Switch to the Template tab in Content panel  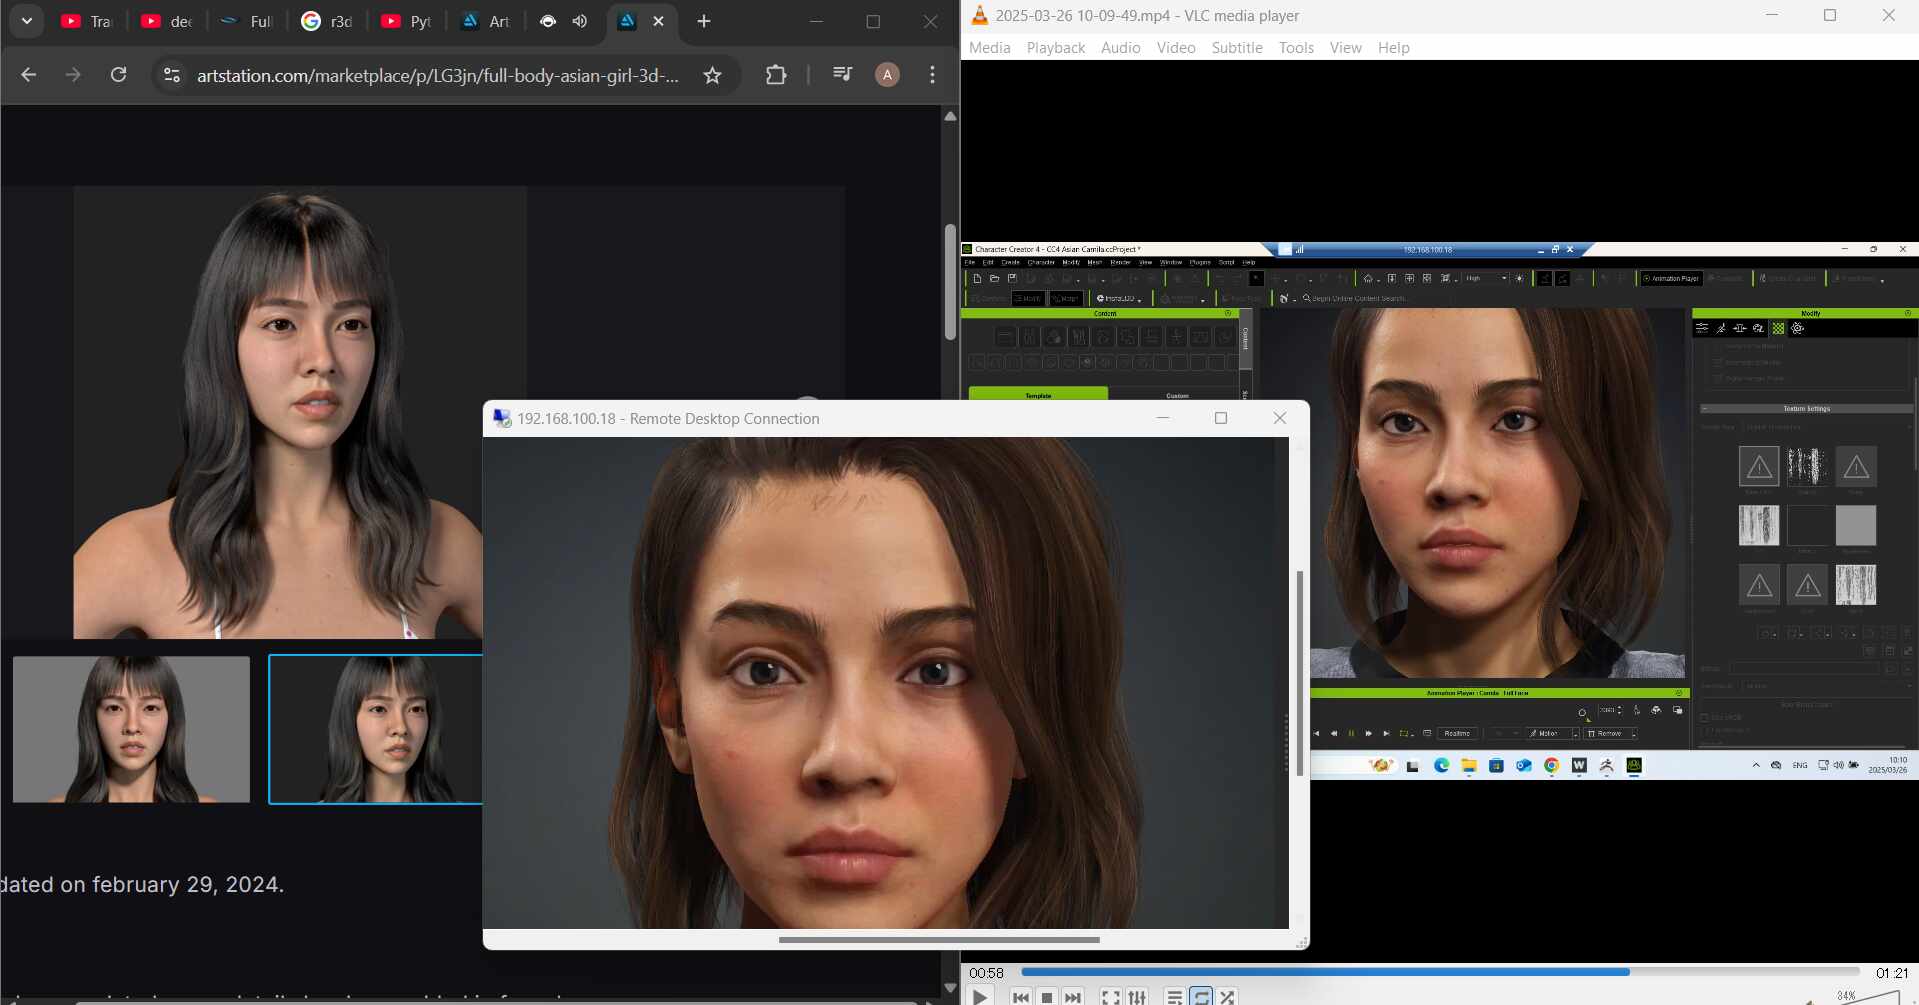1038,395
